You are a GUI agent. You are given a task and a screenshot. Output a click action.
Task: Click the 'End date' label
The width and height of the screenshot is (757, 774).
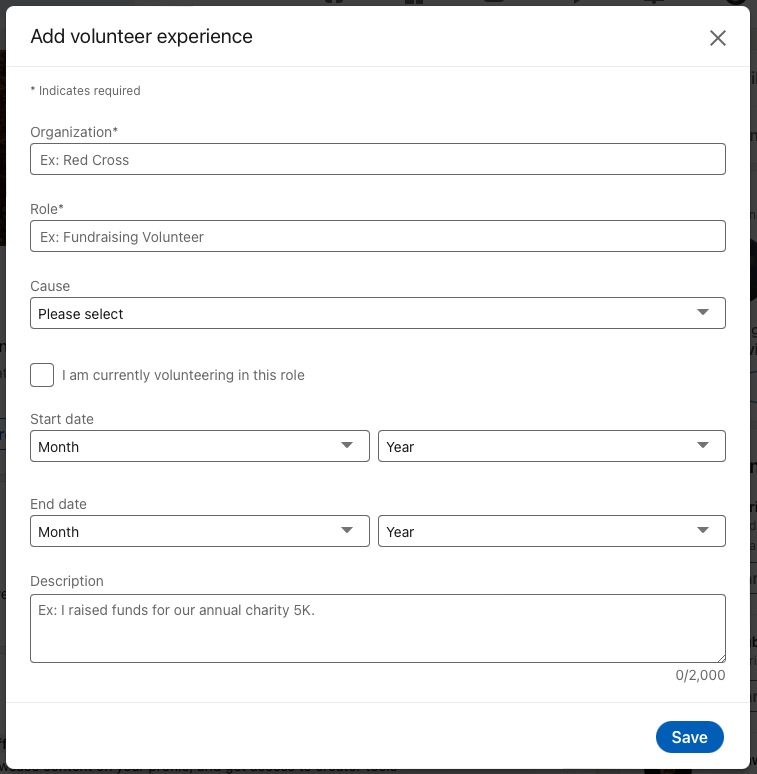[58, 504]
